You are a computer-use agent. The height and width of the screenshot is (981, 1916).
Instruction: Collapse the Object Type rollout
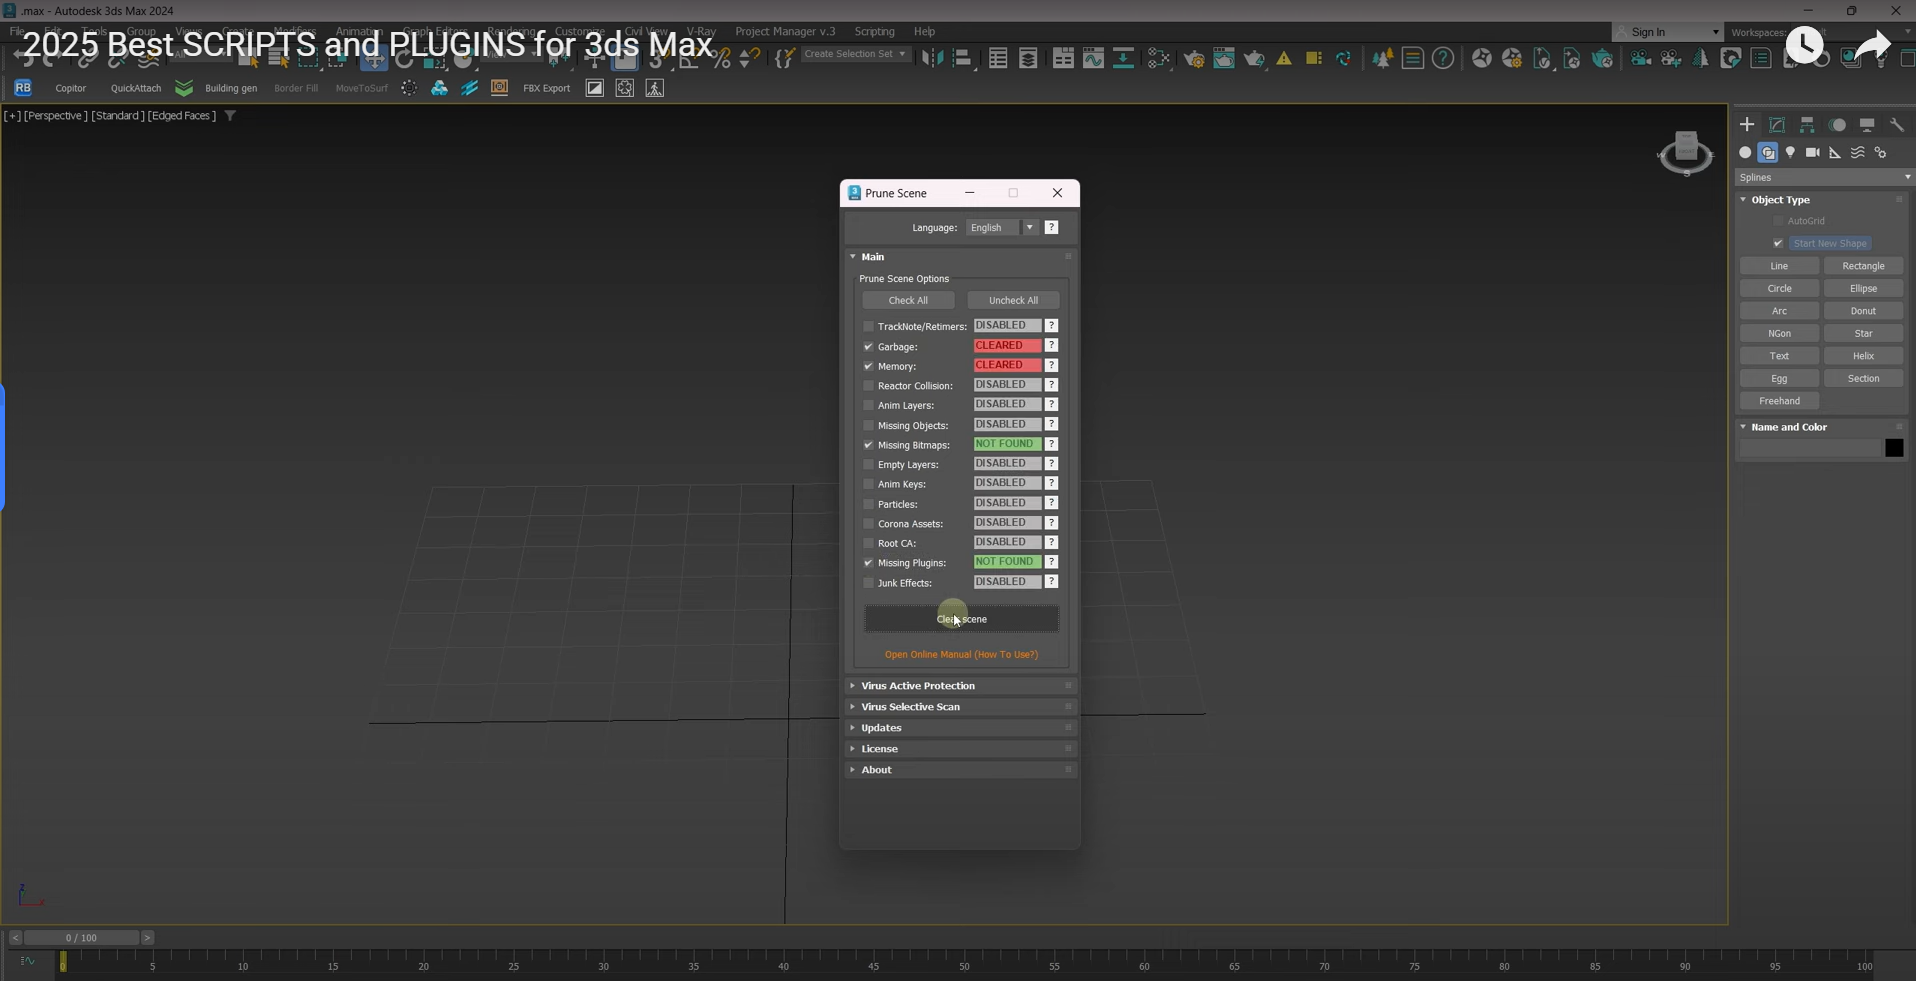1822,200
